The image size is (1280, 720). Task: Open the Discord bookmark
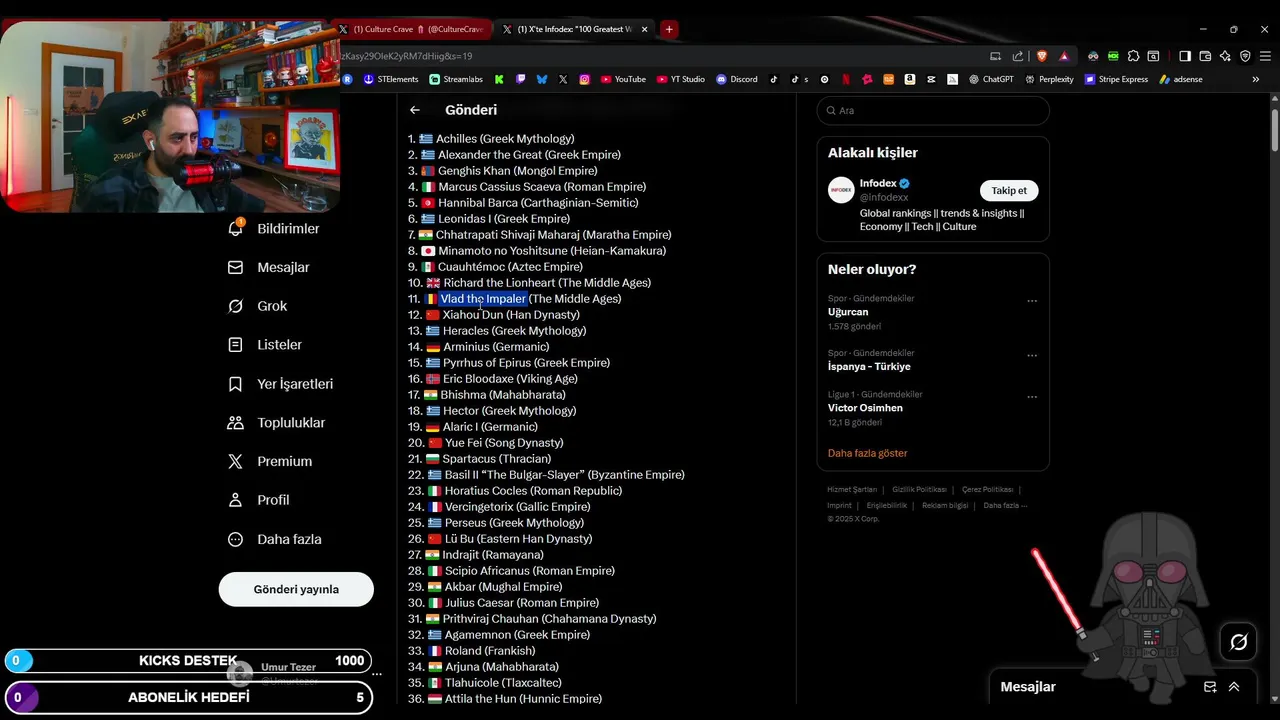coord(737,79)
